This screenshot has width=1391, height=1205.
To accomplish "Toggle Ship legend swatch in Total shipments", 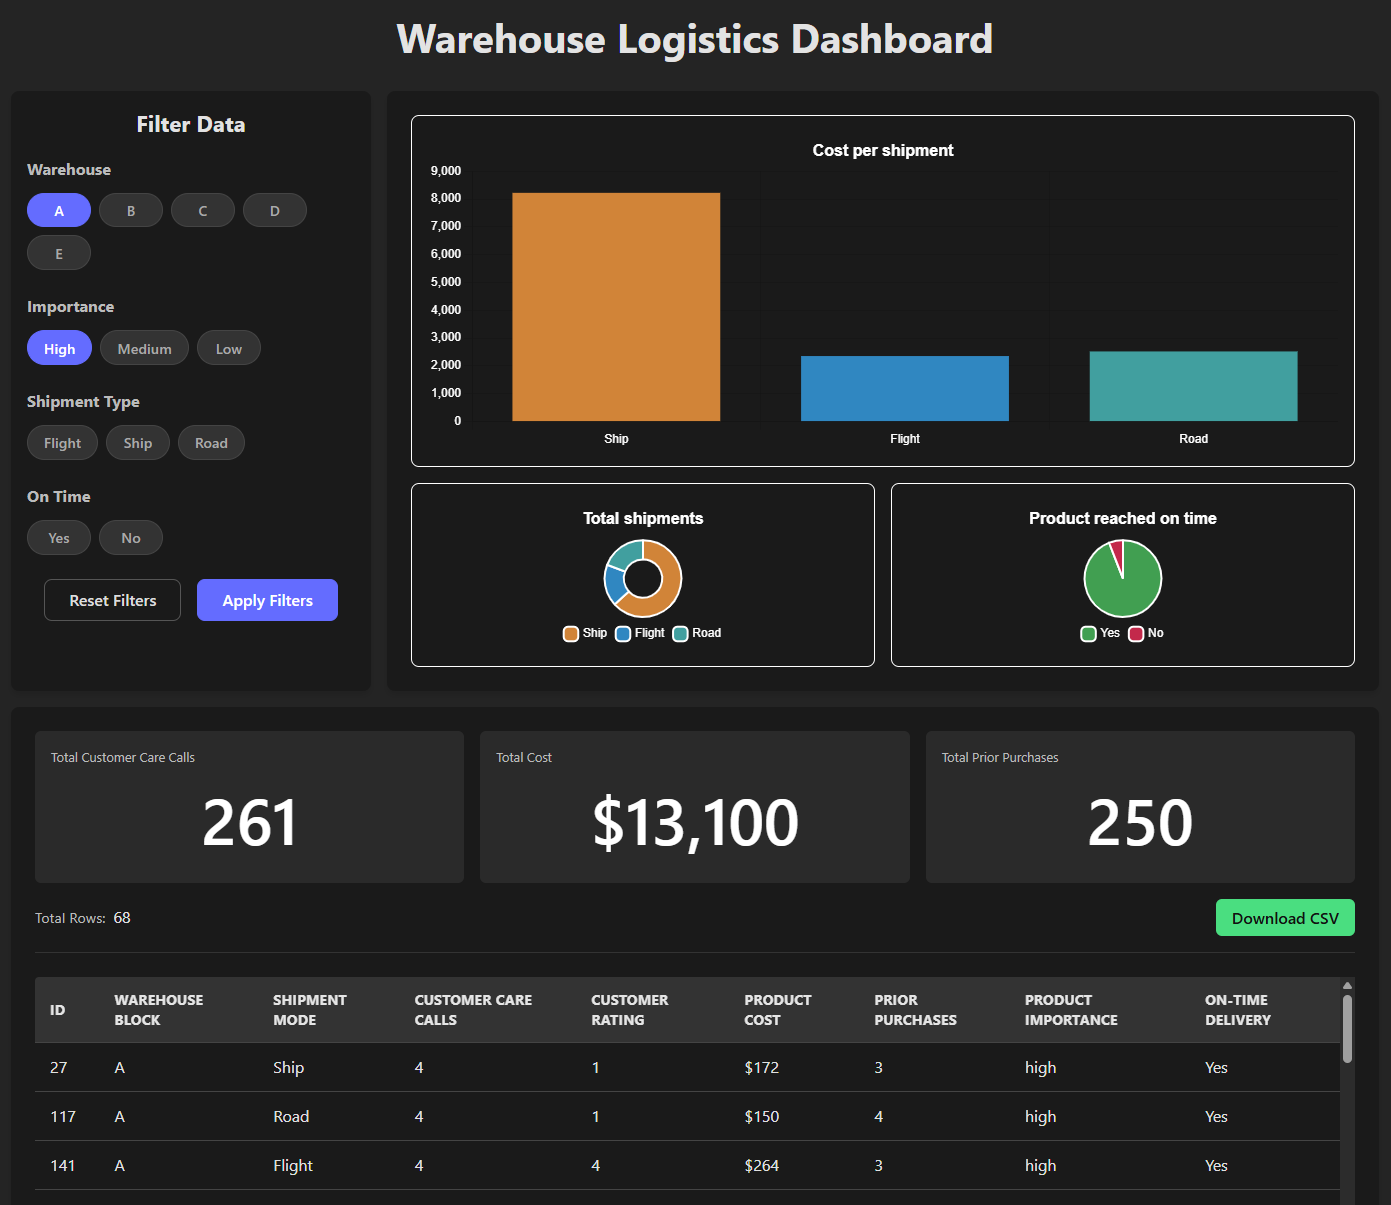I will pos(571,634).
